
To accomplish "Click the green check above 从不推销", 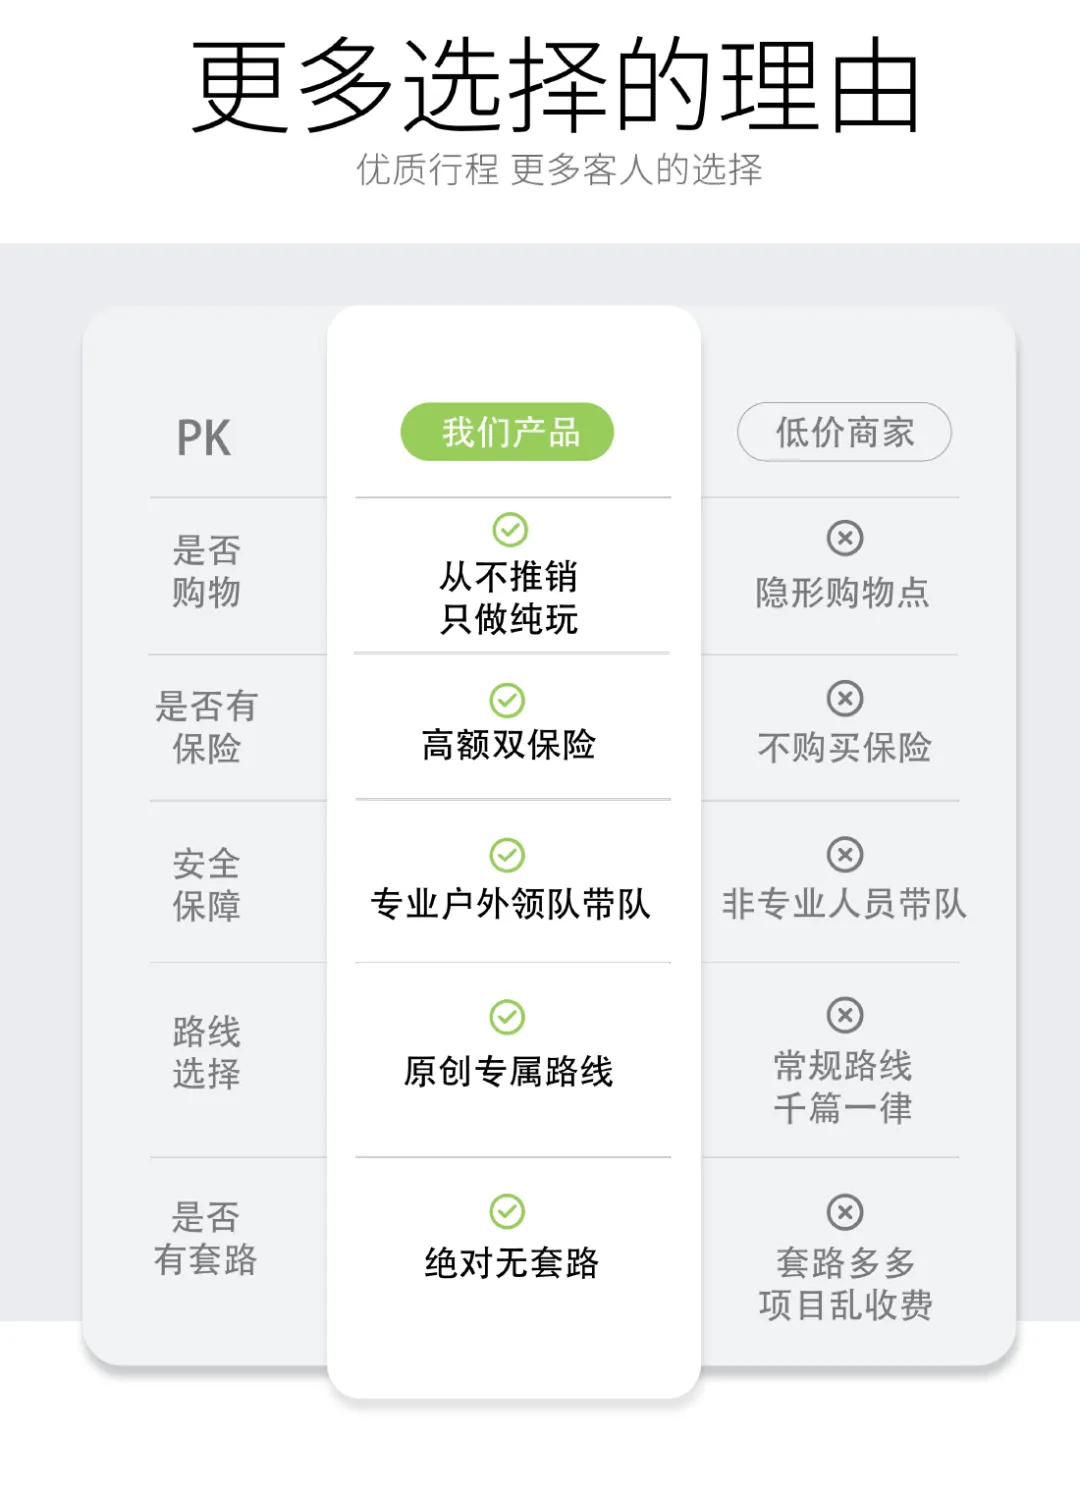I will pyautogui.click(x=510, y=529).
